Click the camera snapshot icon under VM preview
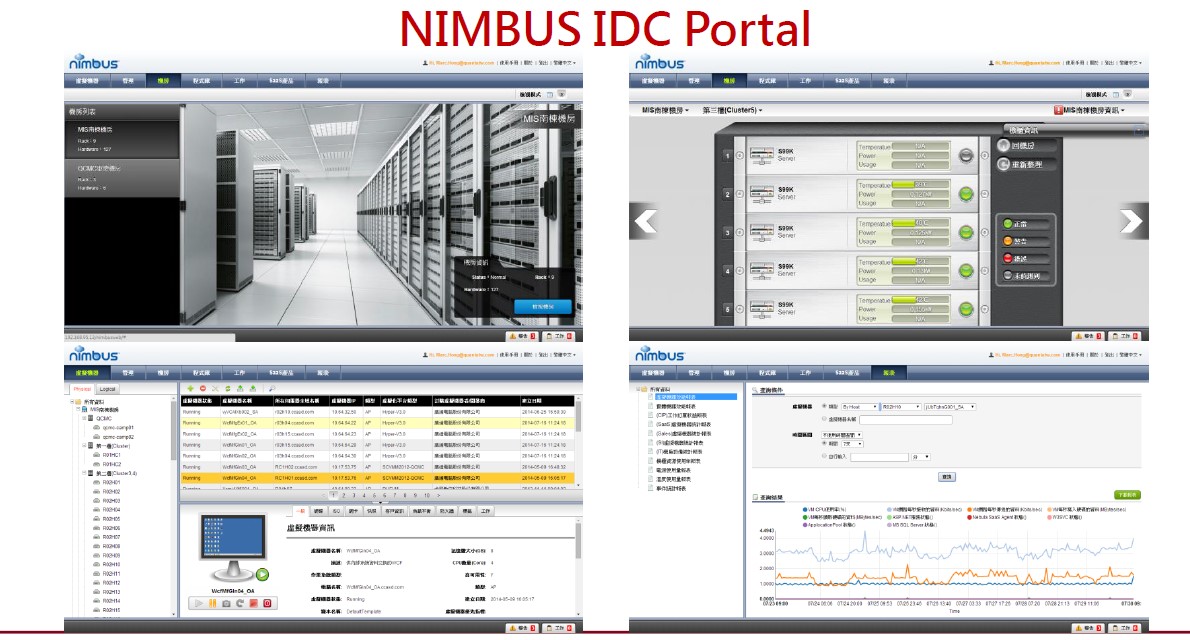Viewport: 1190px width, 640px height. tap(226, 604)
